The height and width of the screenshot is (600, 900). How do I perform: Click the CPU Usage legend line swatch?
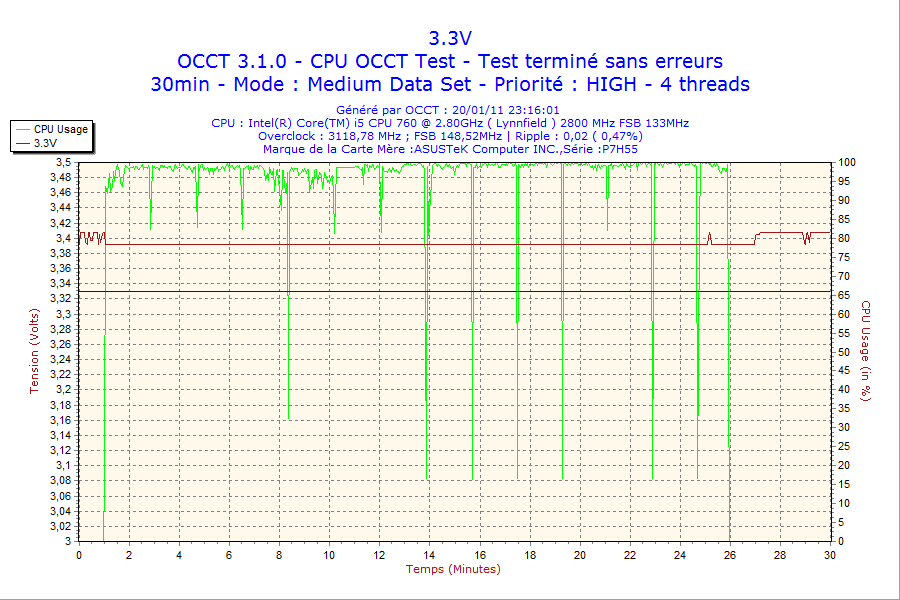22,129
